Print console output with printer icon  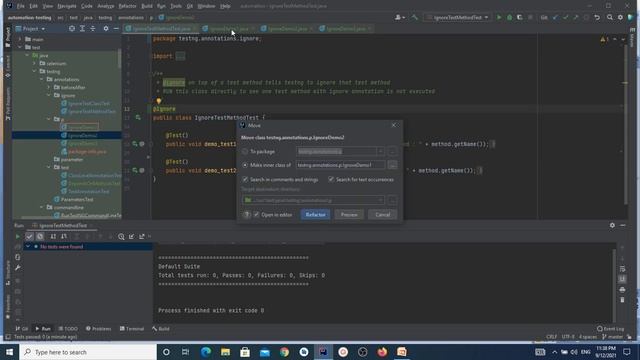(622, 290)
